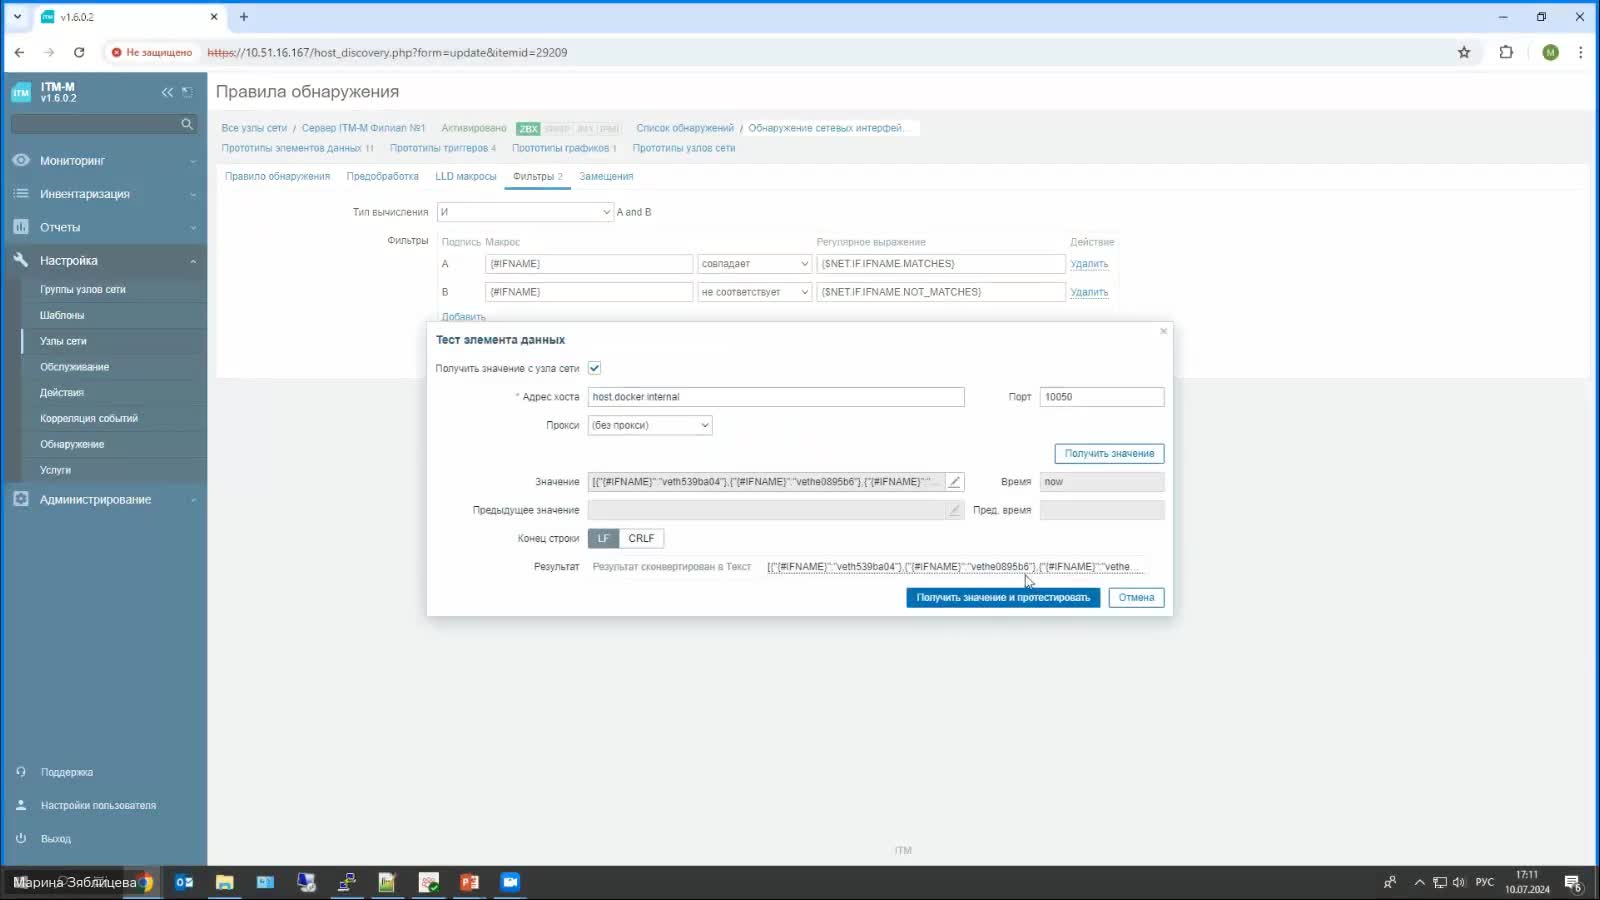Reload the page with the refresh icon
The image size is (1600, 900).
point(79,52)
